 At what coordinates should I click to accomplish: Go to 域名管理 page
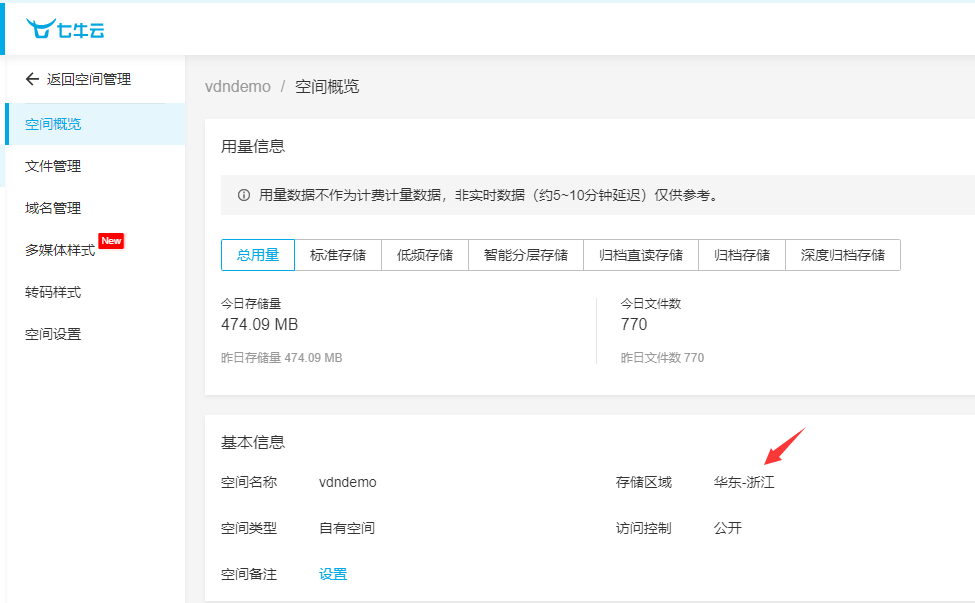tap(54, 208)
